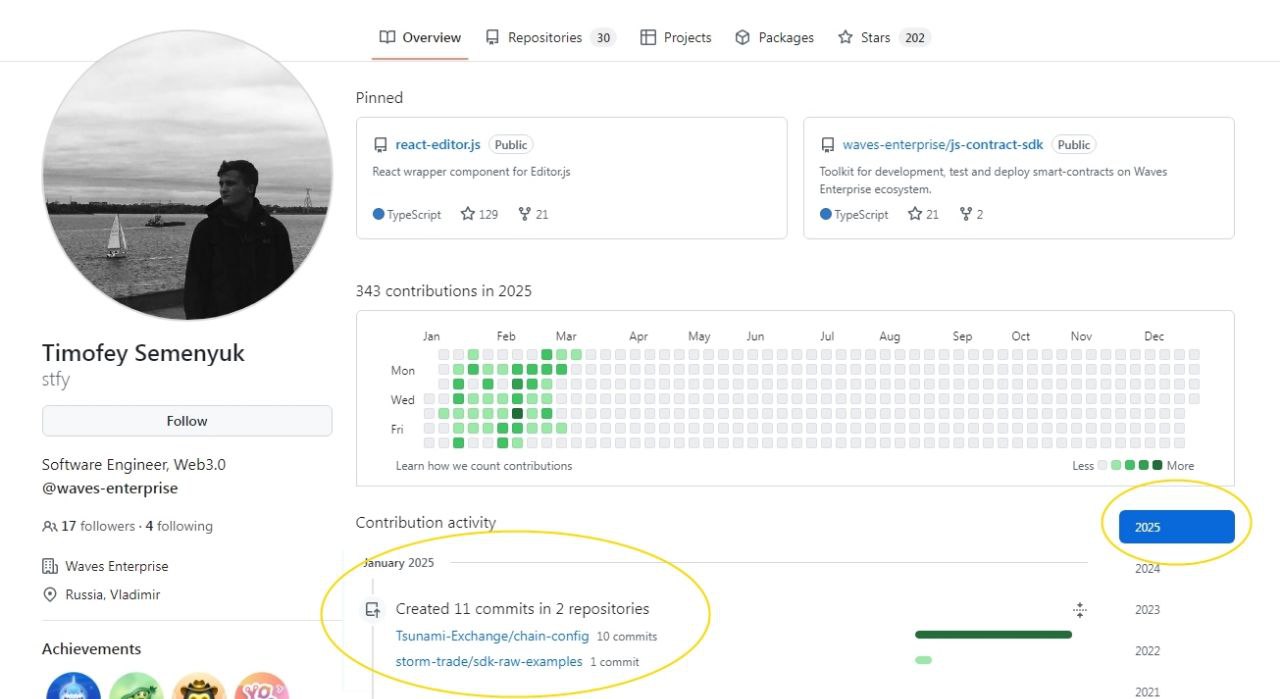The width and height of the screenshot is (1280, 699).
Task: View the 4 following list
Action: click(x=179, y=526)
